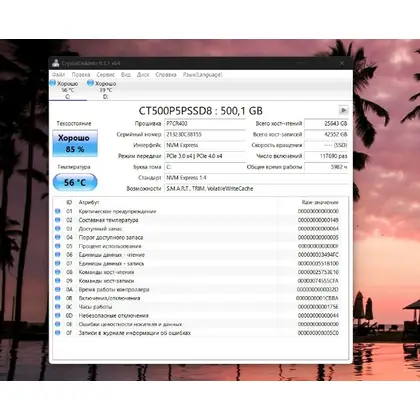Click the CrystalDiskInfo app icon in title bar

pos(56,63)
